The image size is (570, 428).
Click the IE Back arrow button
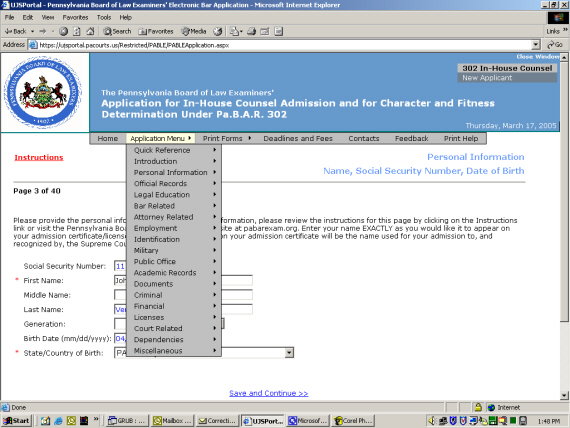coord(16,31)
